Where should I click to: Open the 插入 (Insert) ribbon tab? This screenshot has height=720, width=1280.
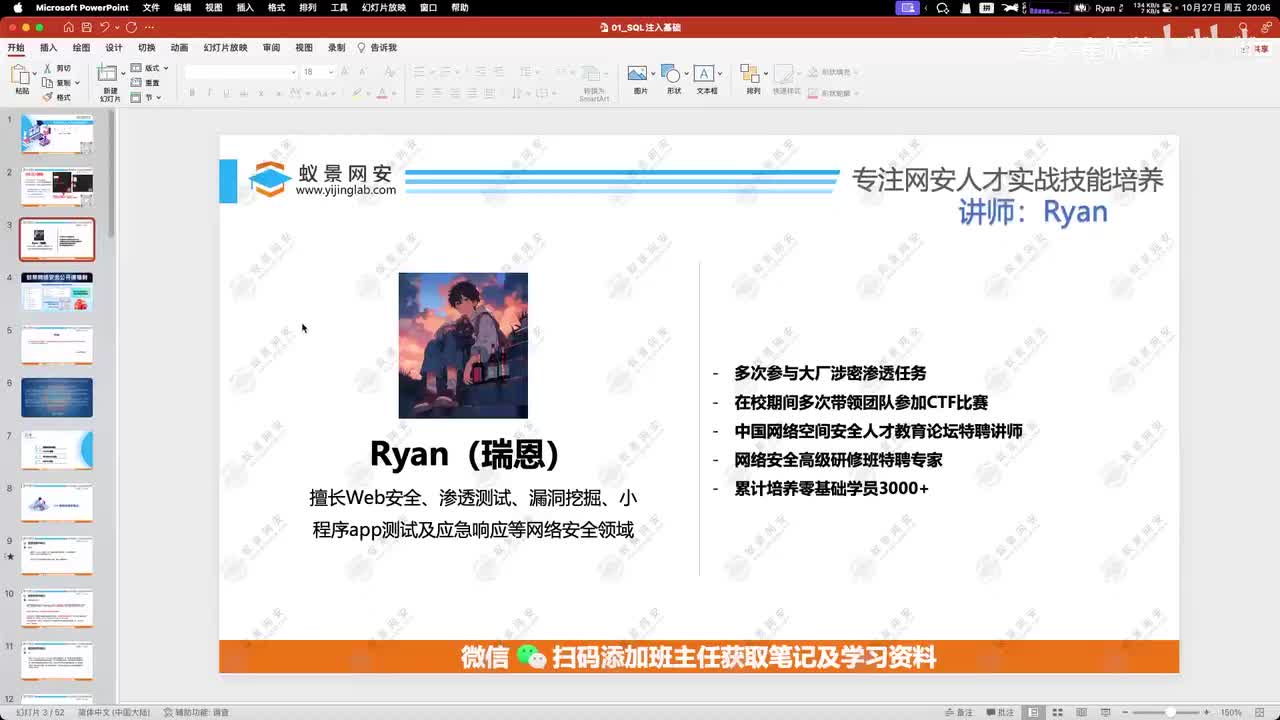coord(48,47)
